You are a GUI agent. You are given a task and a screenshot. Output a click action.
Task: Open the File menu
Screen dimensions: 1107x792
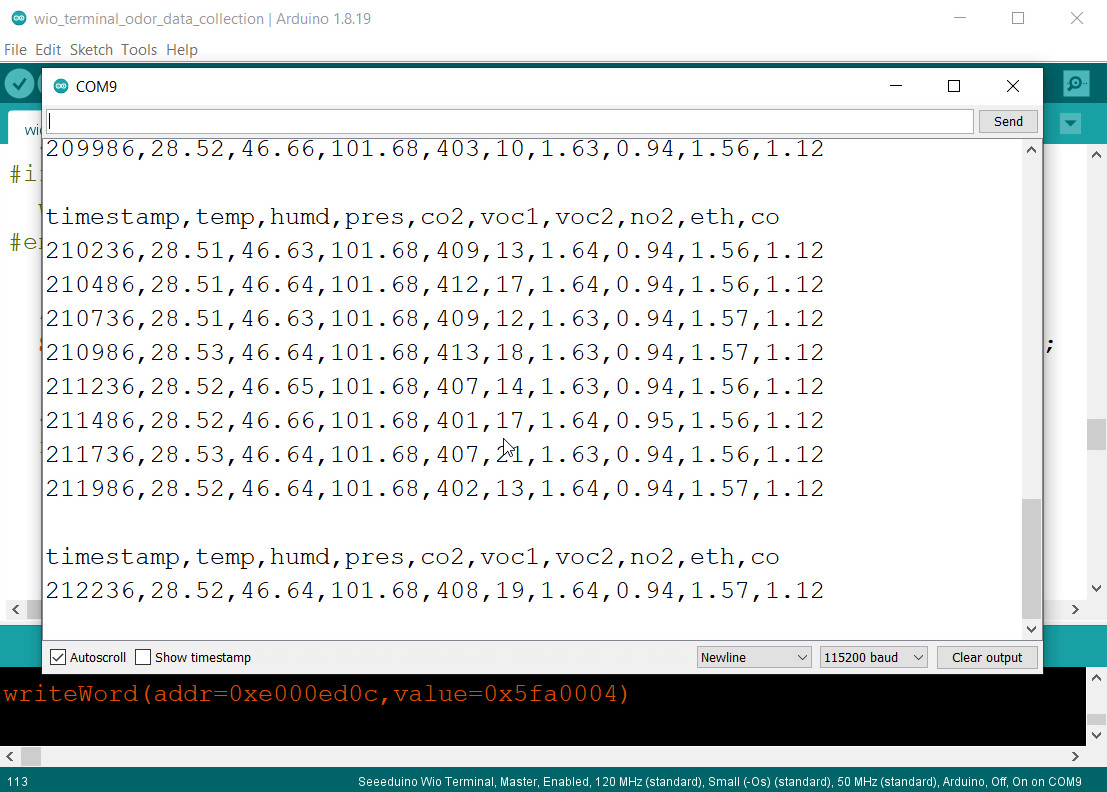(x=15, y=50)
